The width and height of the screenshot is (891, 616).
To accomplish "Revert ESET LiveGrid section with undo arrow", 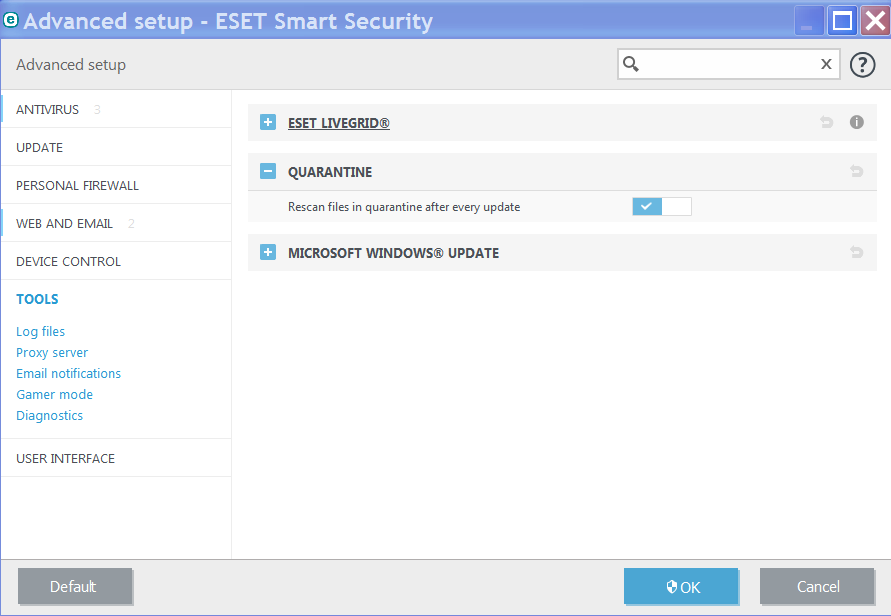I will pos(826,122).
